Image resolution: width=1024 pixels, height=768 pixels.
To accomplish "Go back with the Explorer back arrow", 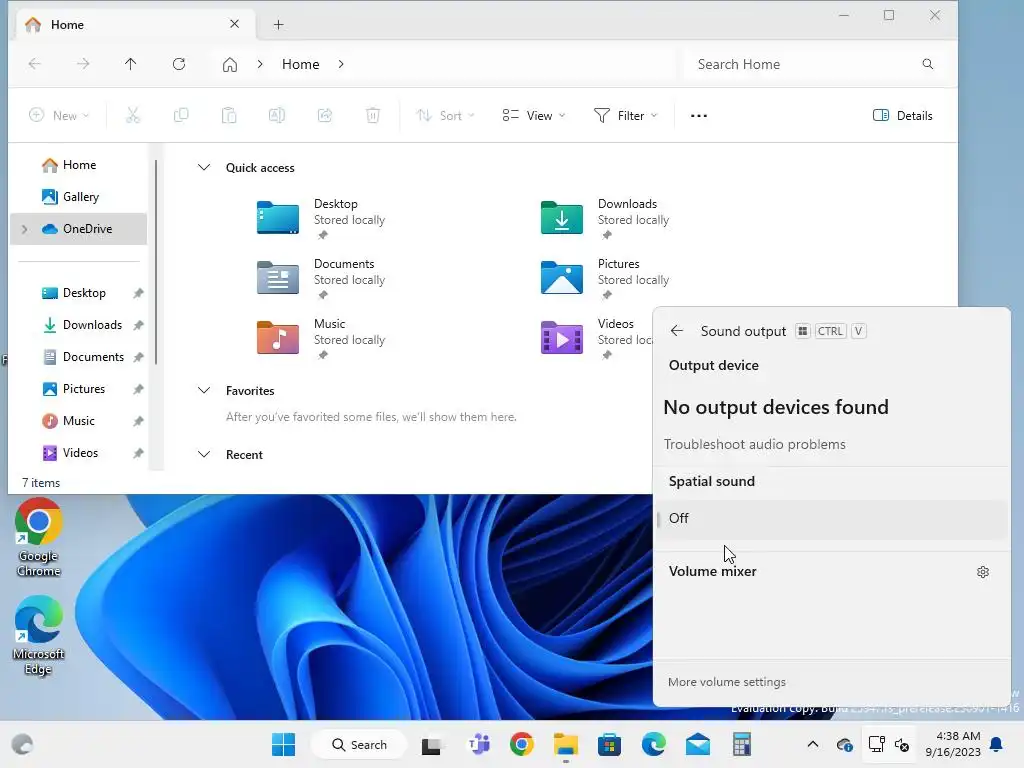I will [x=35, y=64].
